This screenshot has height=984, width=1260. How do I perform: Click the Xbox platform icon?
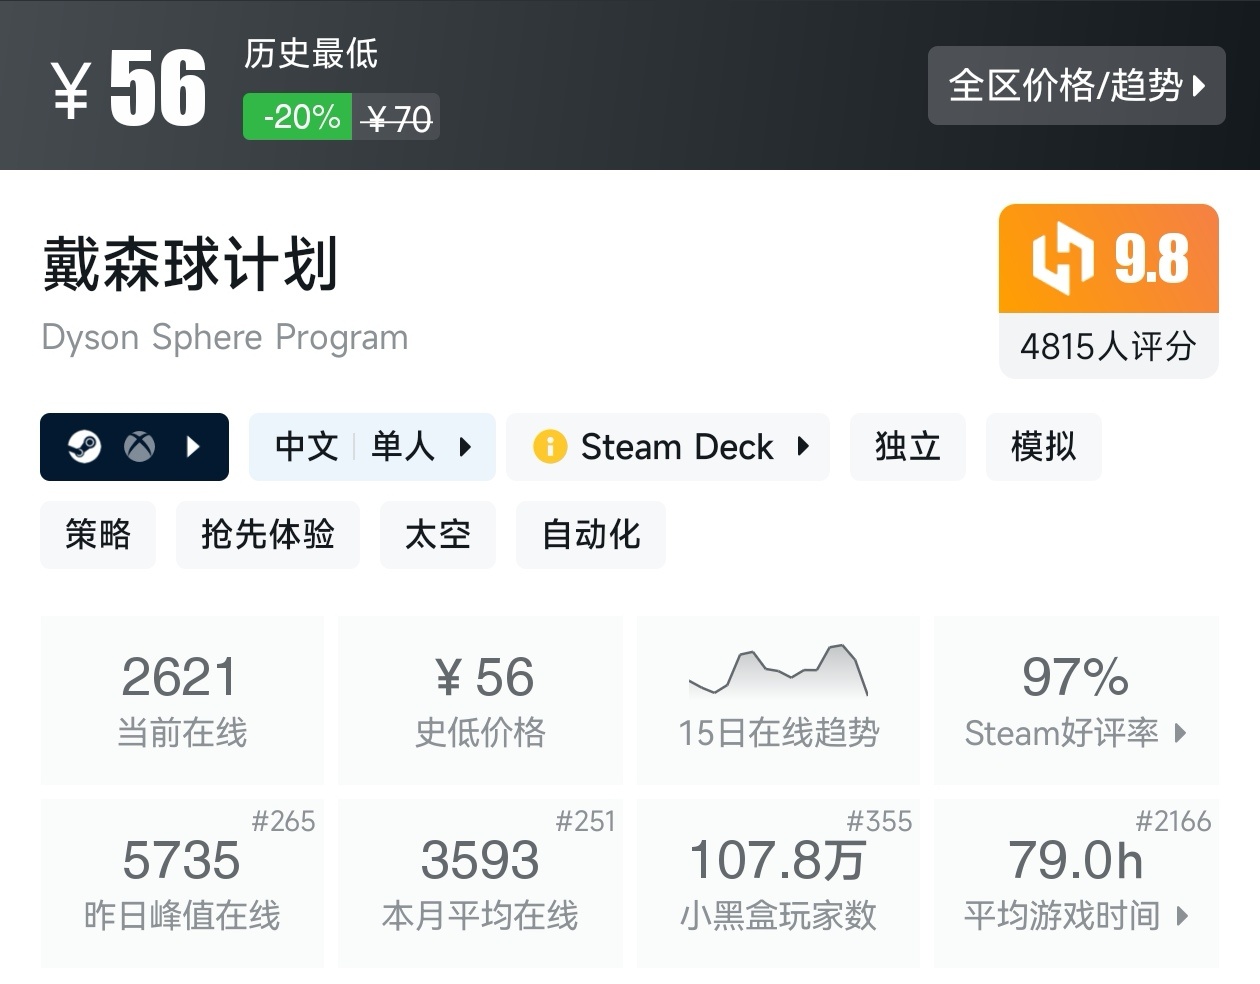click(139, 446)
